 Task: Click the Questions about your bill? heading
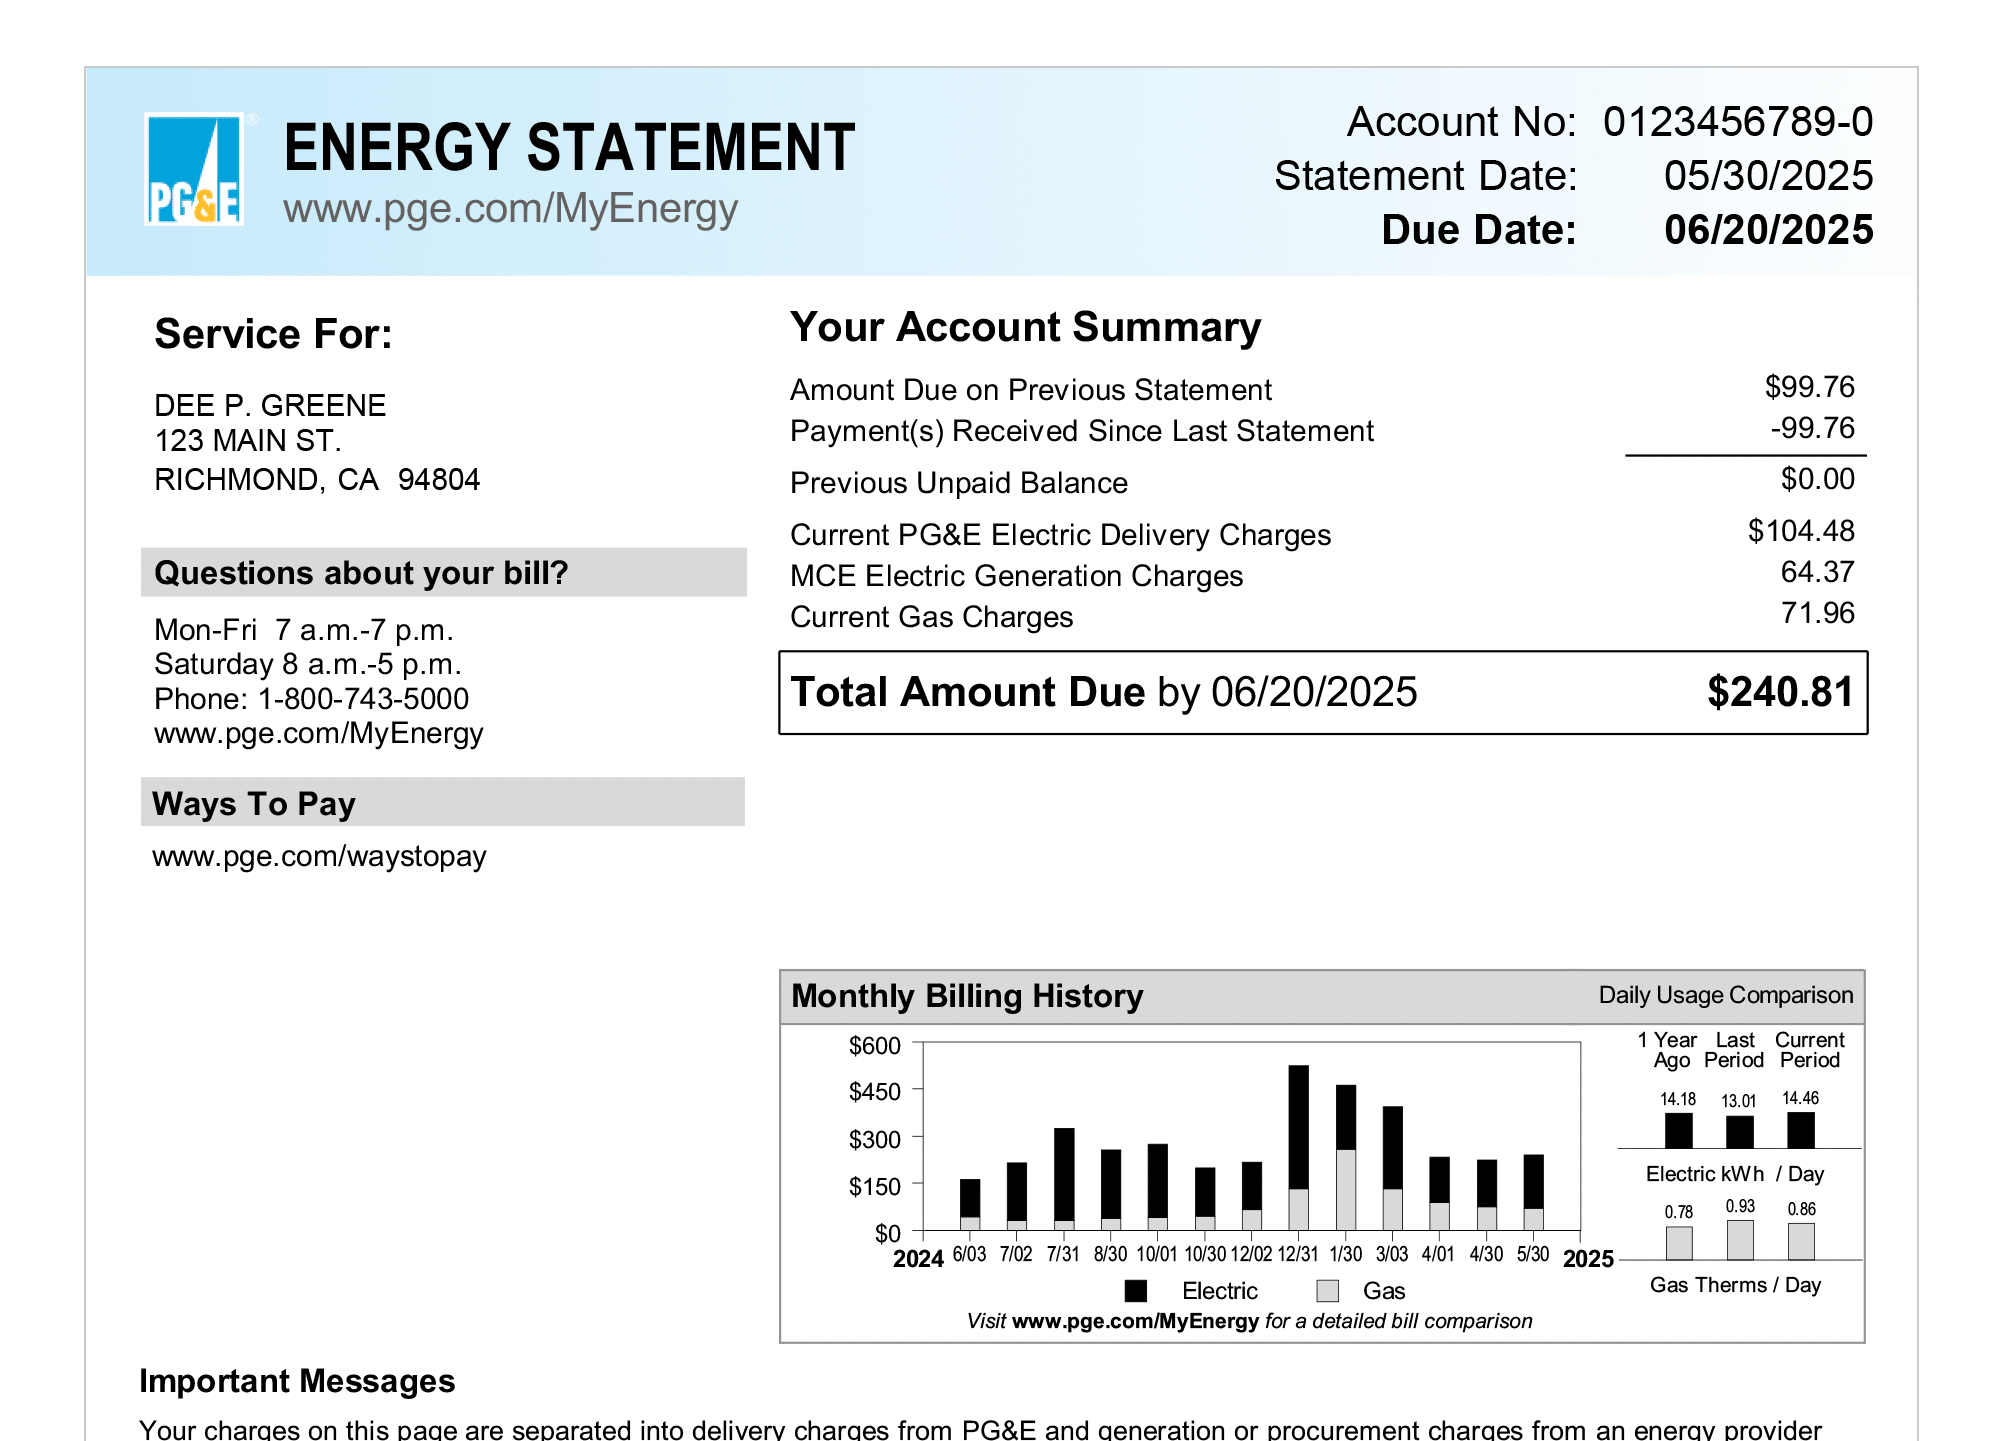click(361, 573)
